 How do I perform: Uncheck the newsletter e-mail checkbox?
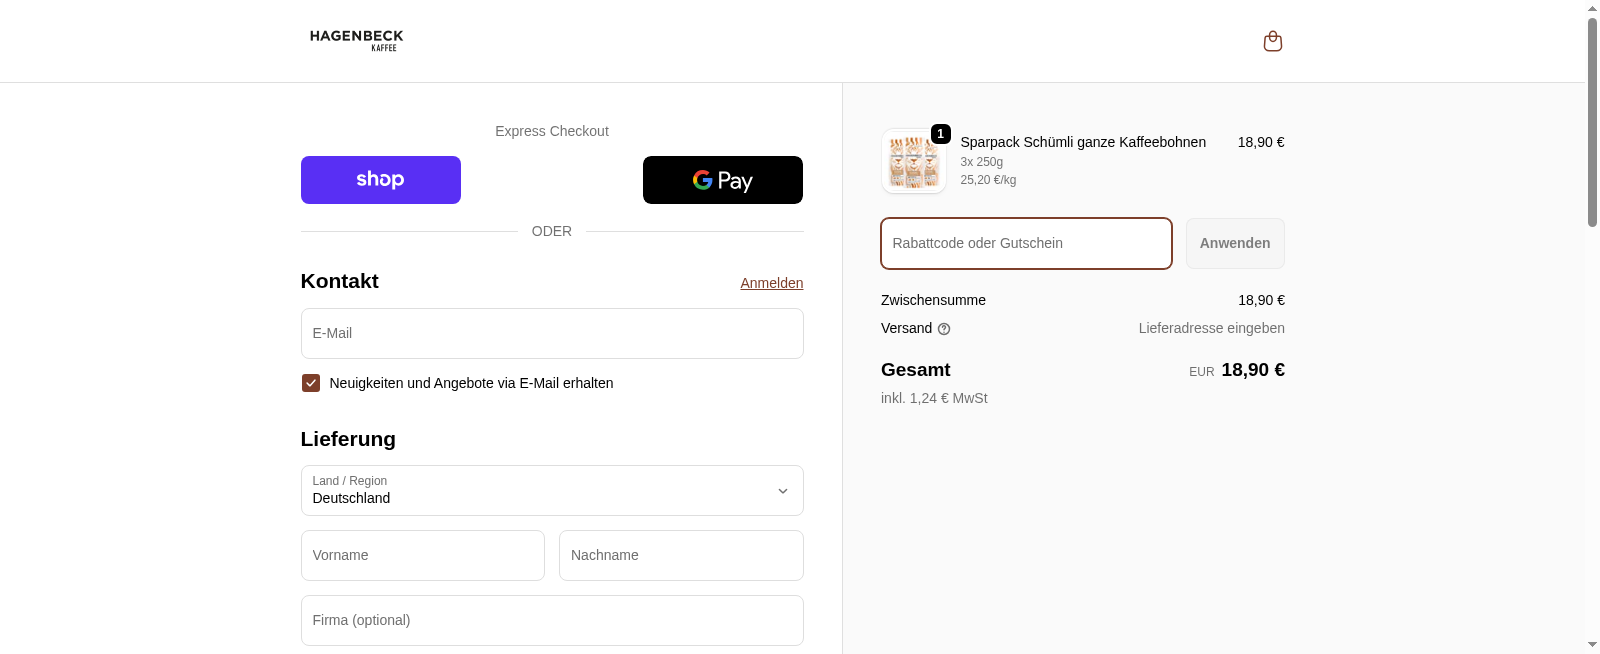click(x=311, y=383)
